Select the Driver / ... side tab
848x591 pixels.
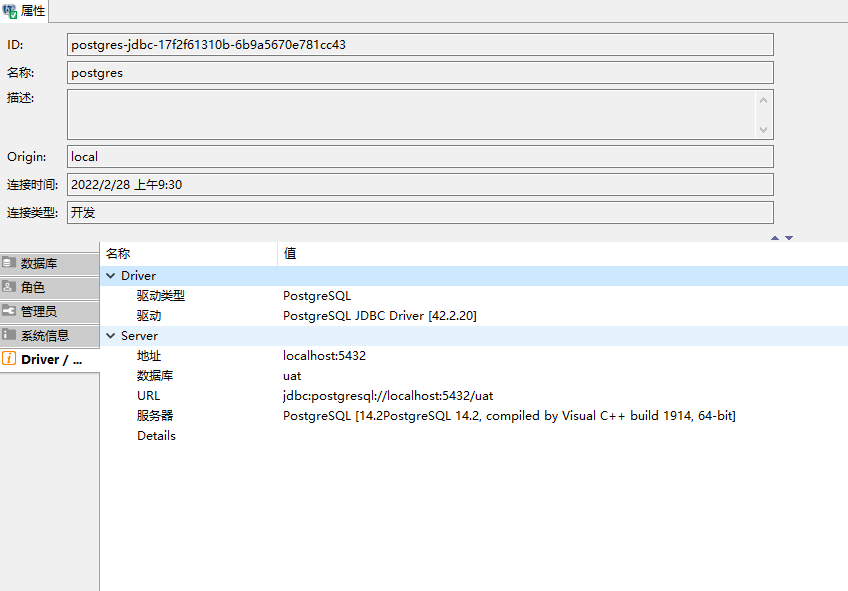coord(50,359)
